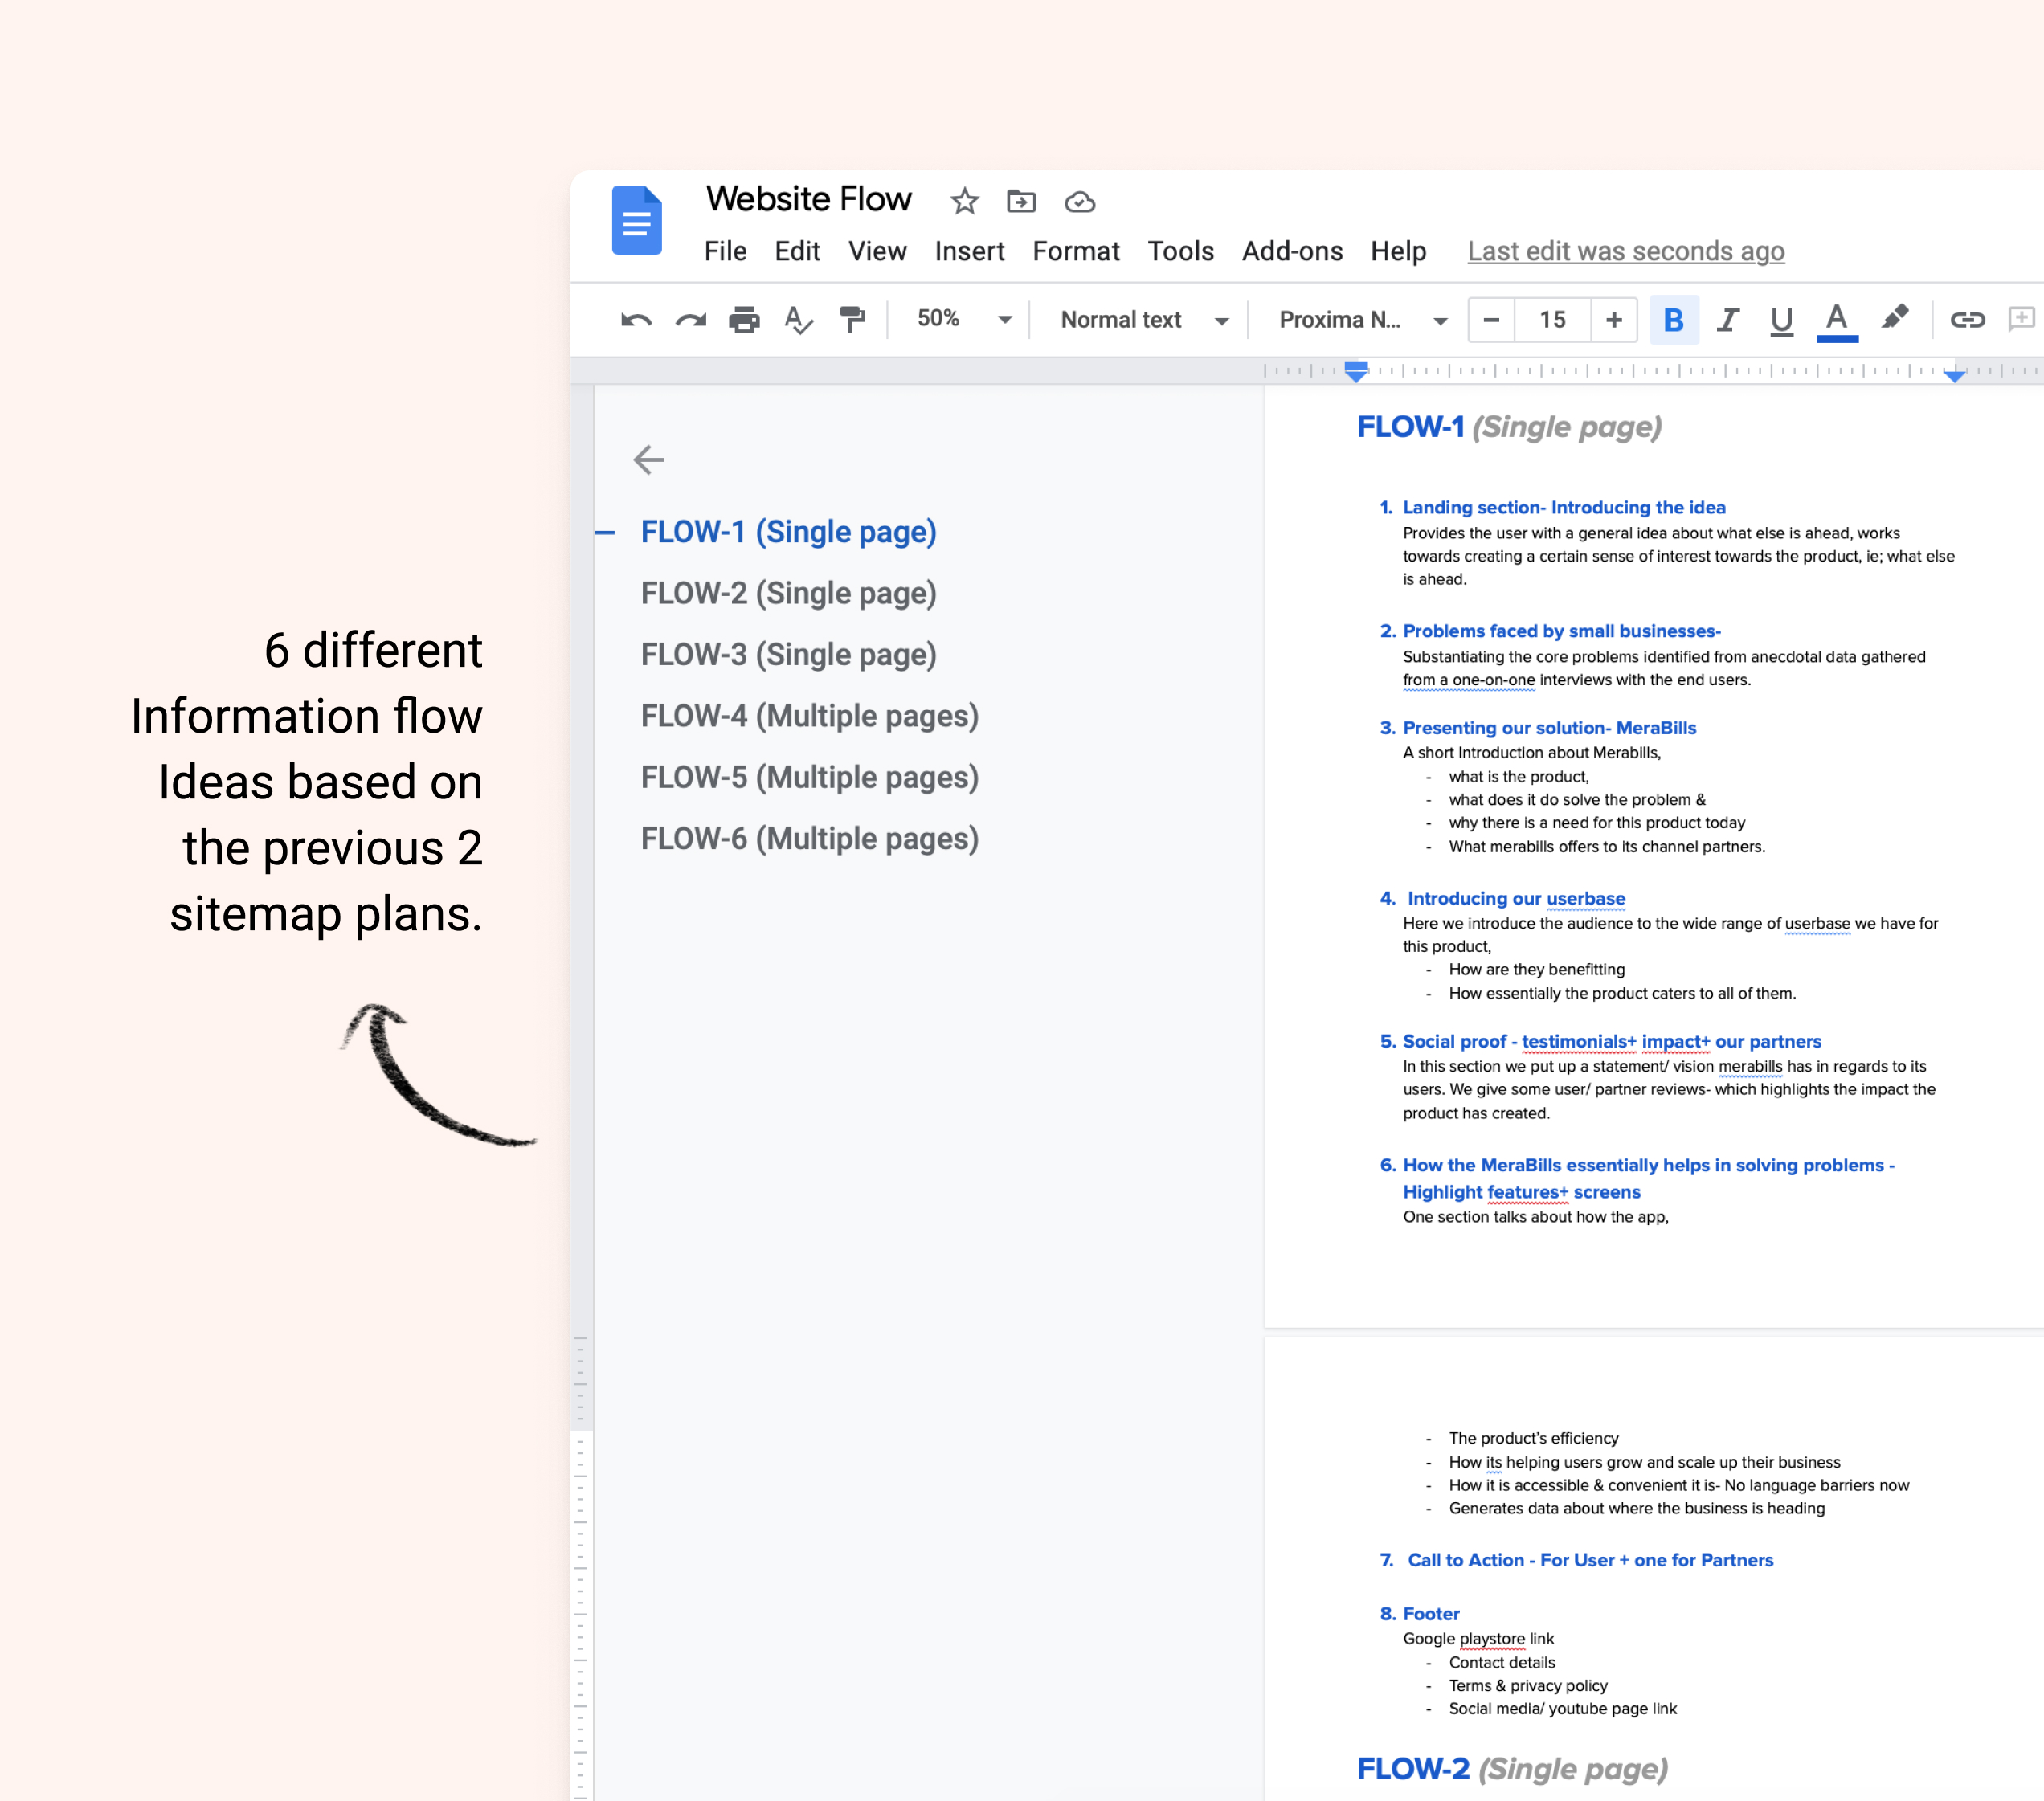Open the move to folder icon
Viewport: 2044px width, 1801px height.
[x=1021, y=201]
